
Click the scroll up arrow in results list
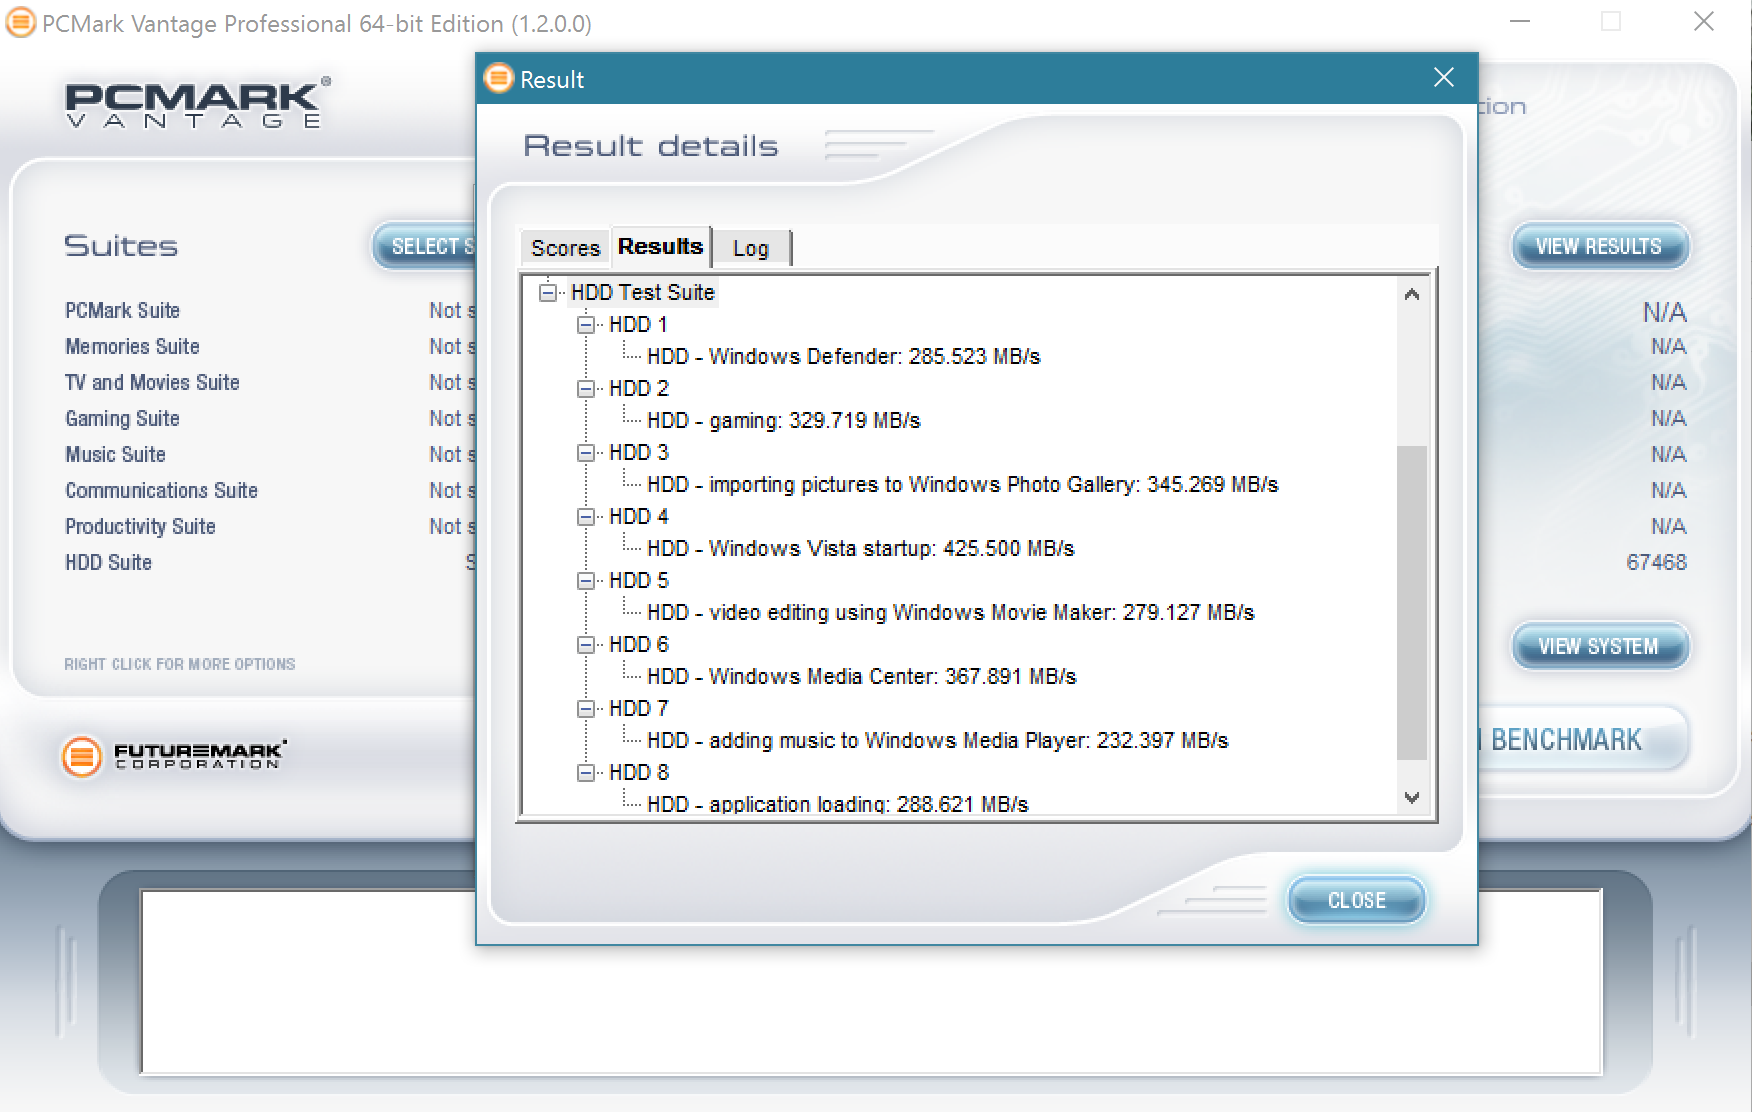click(1412, 294)
